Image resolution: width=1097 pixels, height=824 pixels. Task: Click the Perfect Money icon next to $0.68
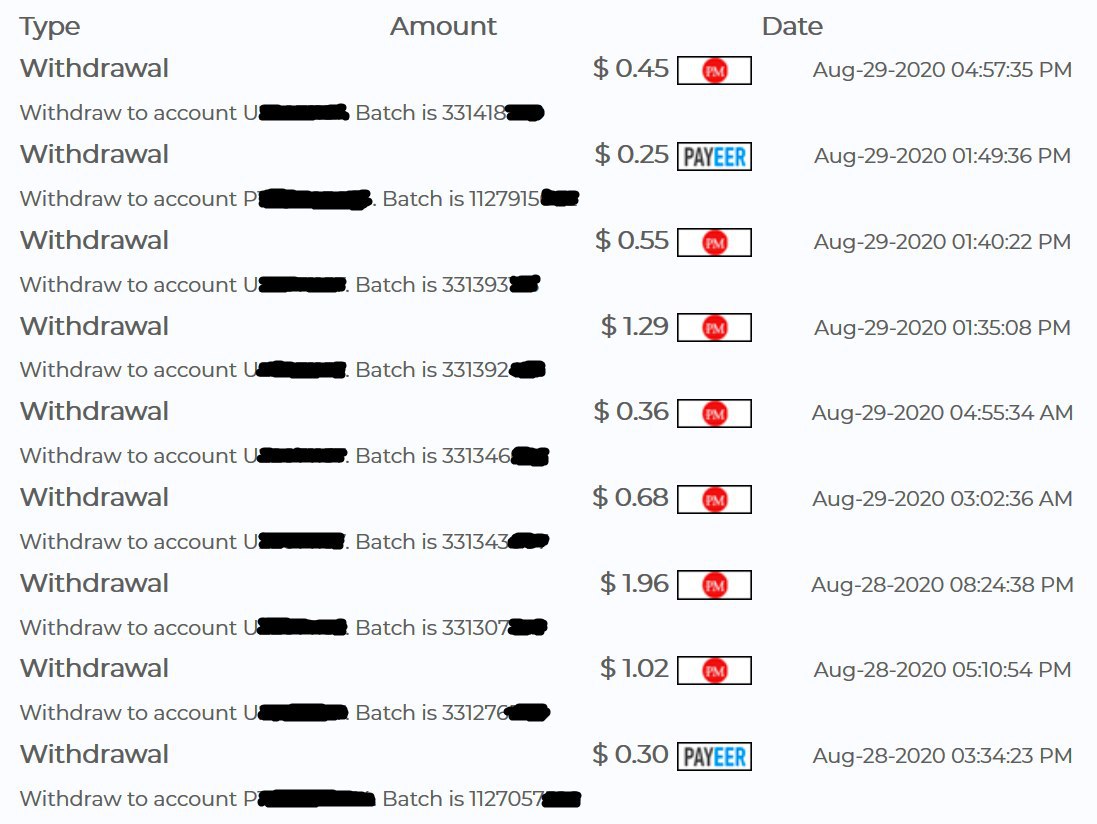click(714, 499)
